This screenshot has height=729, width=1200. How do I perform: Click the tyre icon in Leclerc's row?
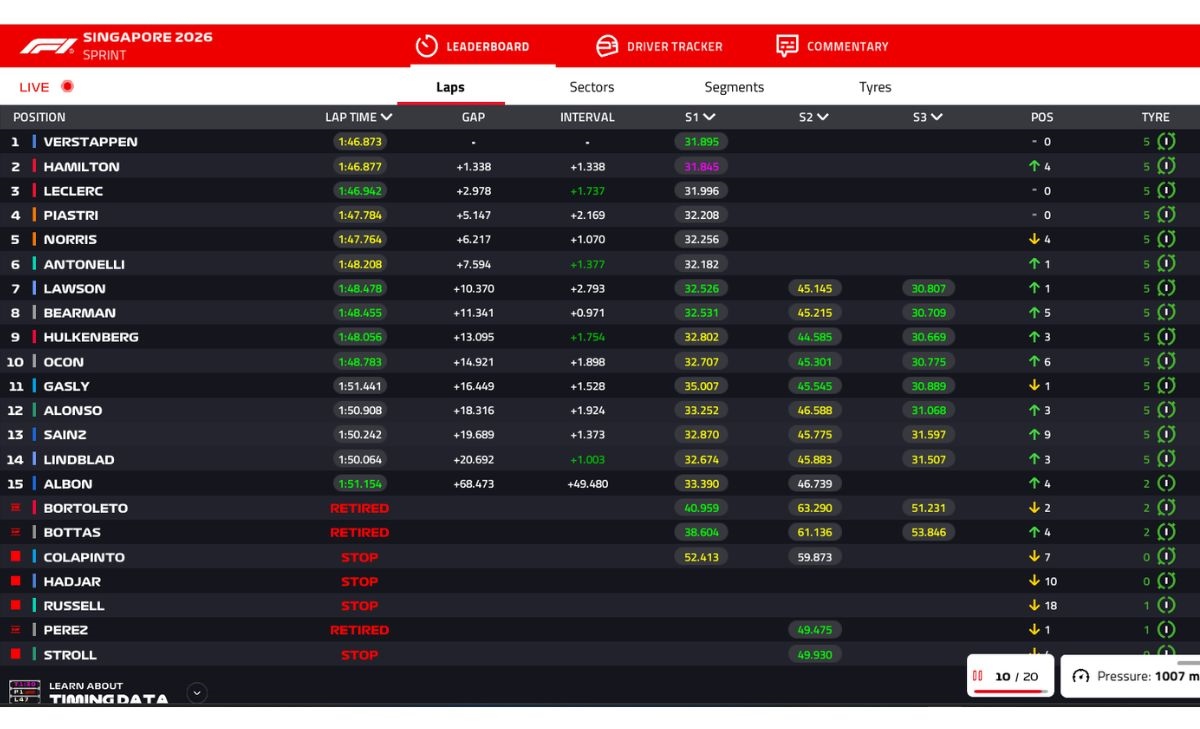click(1166, 191)
